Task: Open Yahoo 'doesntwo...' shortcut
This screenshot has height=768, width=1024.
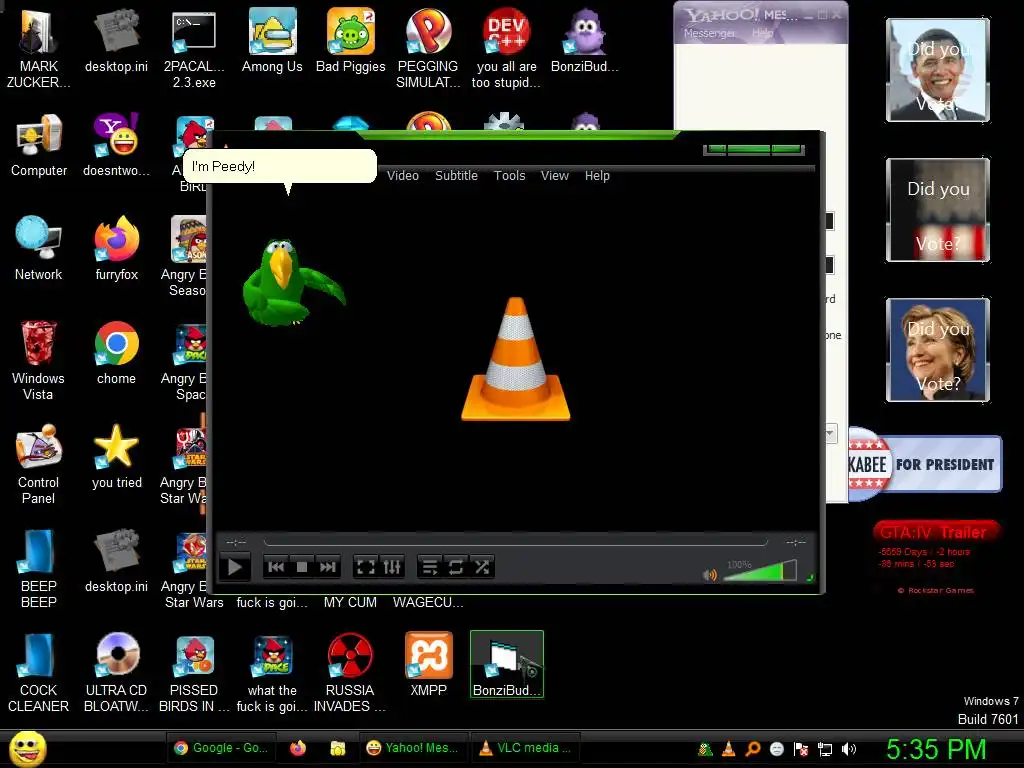Action: [x=116, y=146]
